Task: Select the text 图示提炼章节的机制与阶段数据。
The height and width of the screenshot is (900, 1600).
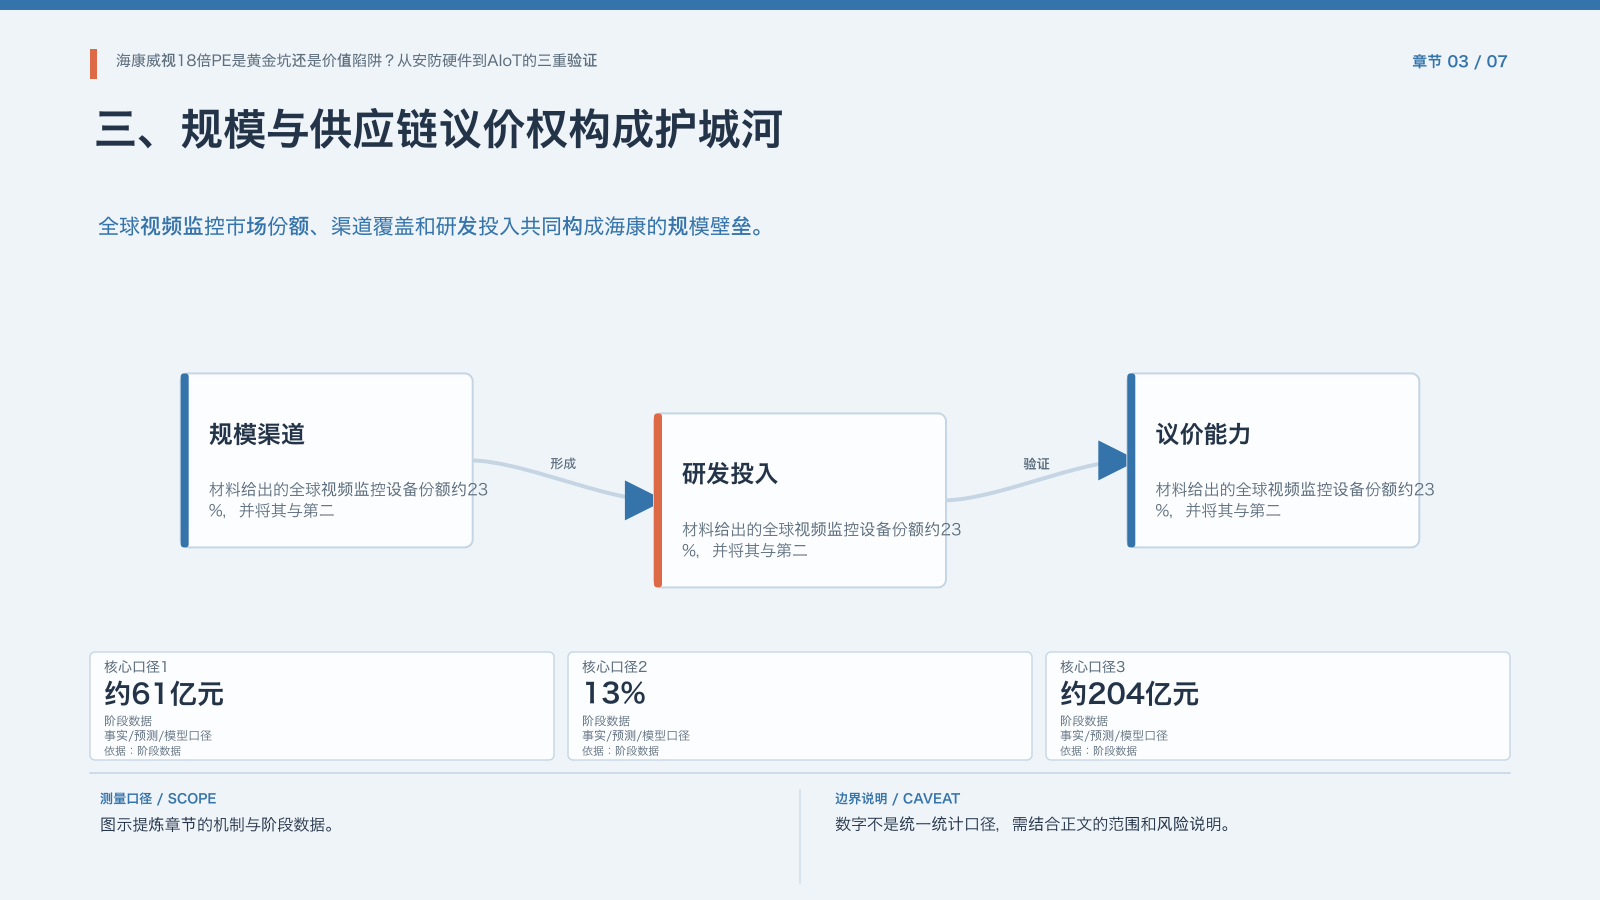Action: tap(217, 825)
